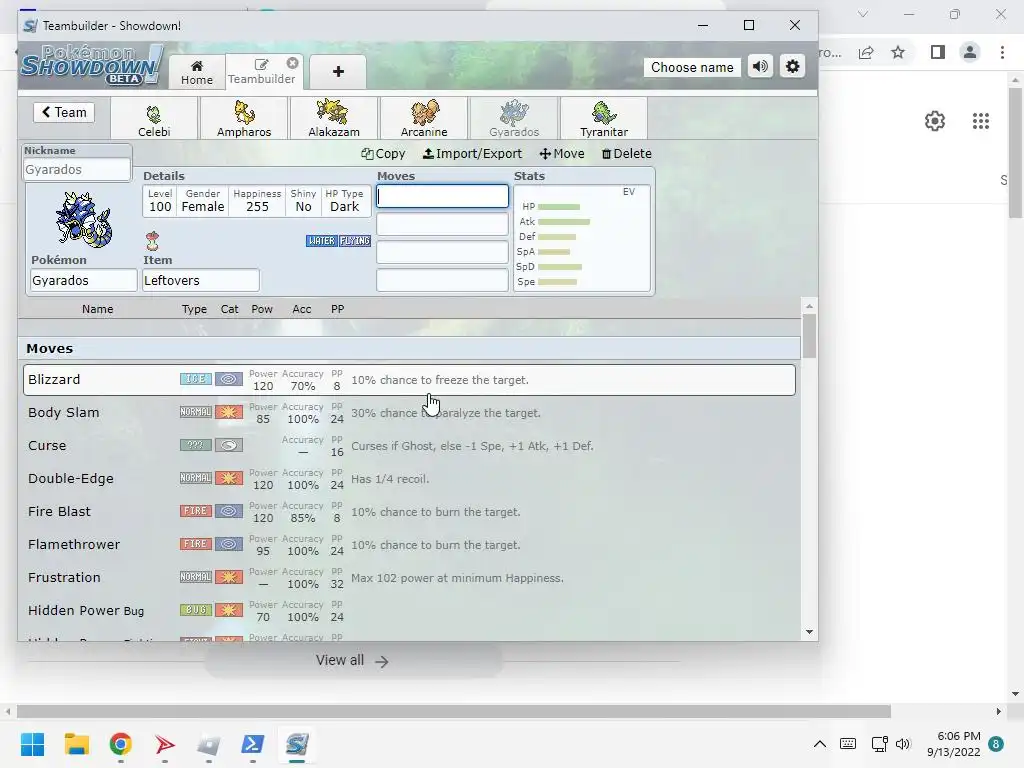Image resolution: width=1024 pixels, height=768 pixels.
Task: Click Blizzard's Ice type icon
Action: (x=196, y=379)
